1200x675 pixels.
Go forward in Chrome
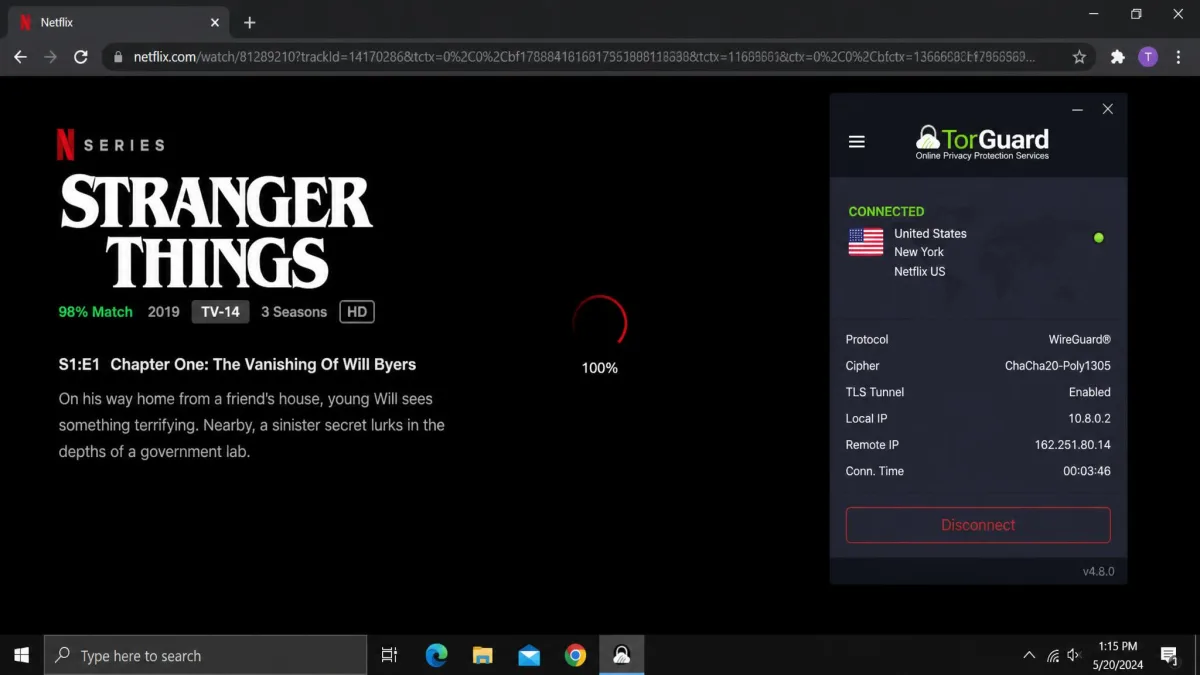click(x=50, y=57)
